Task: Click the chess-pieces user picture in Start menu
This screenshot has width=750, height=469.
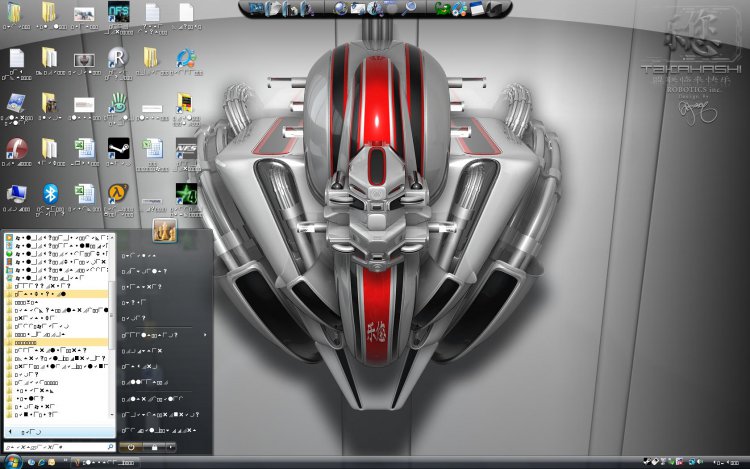Action: (x=165, y=230)
